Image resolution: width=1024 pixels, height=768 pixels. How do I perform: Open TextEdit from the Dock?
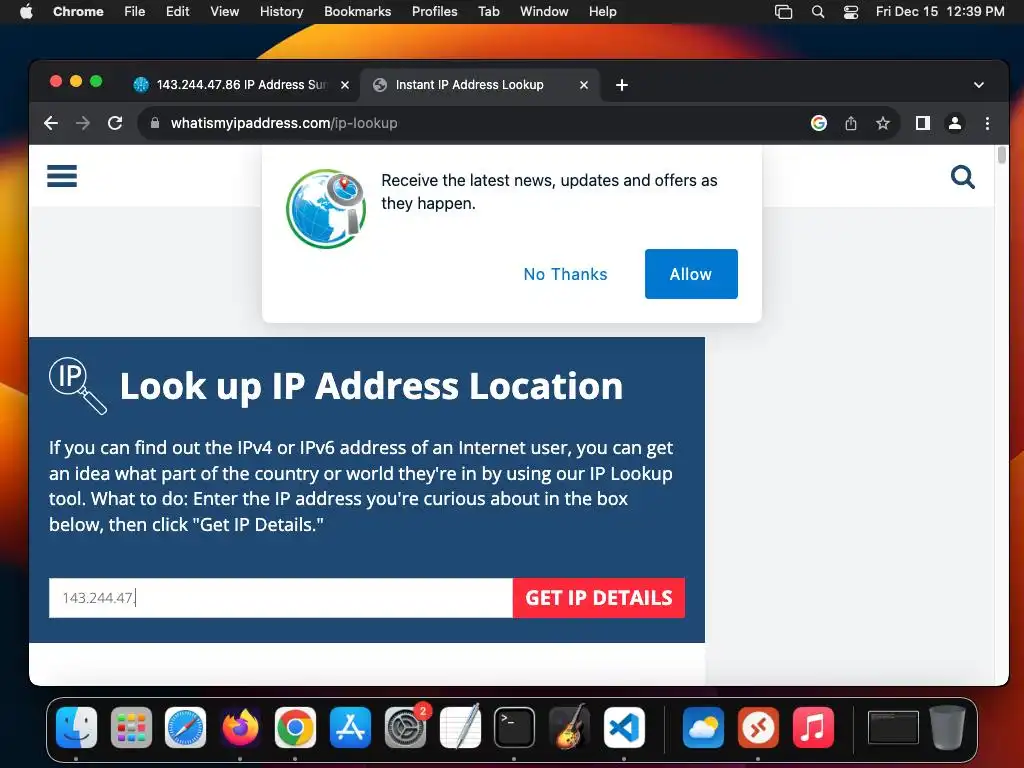(x=460, y=727)
